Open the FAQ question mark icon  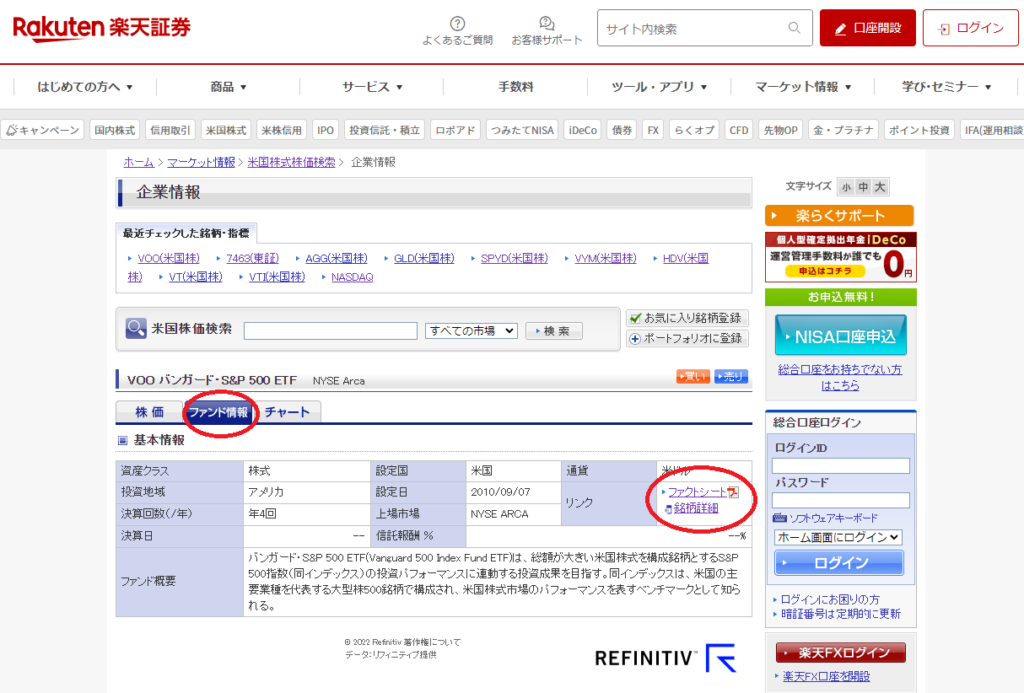click(458, 24)
